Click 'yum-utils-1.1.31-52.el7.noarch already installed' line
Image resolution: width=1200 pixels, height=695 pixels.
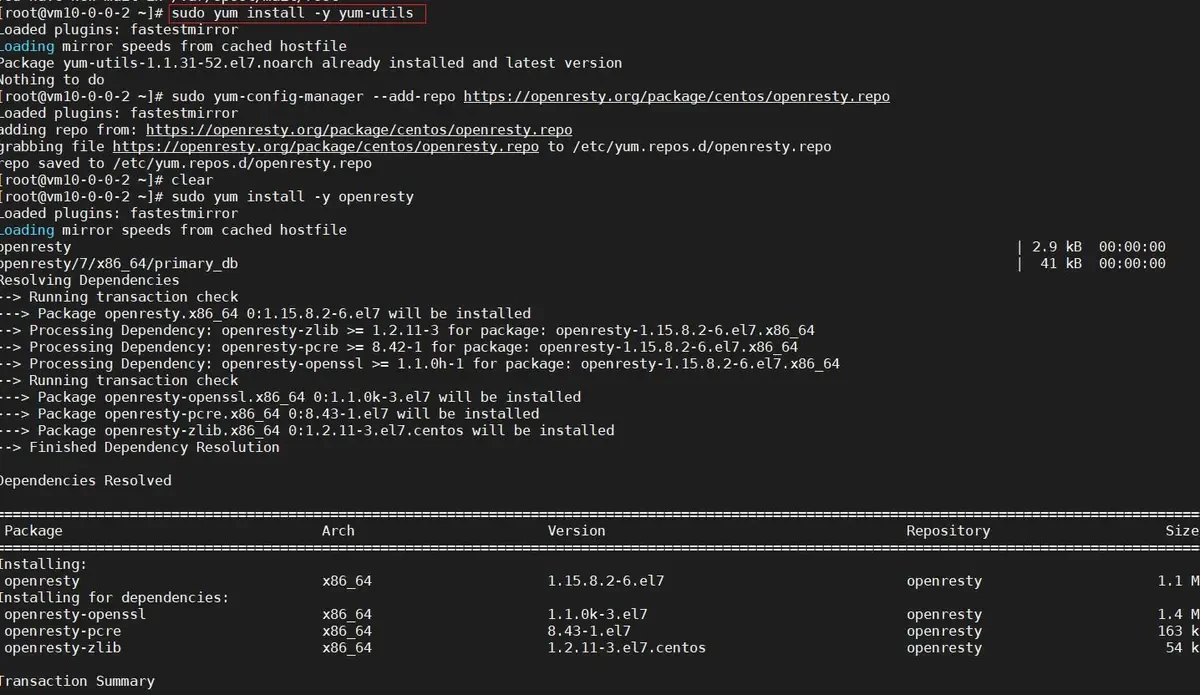311,63
